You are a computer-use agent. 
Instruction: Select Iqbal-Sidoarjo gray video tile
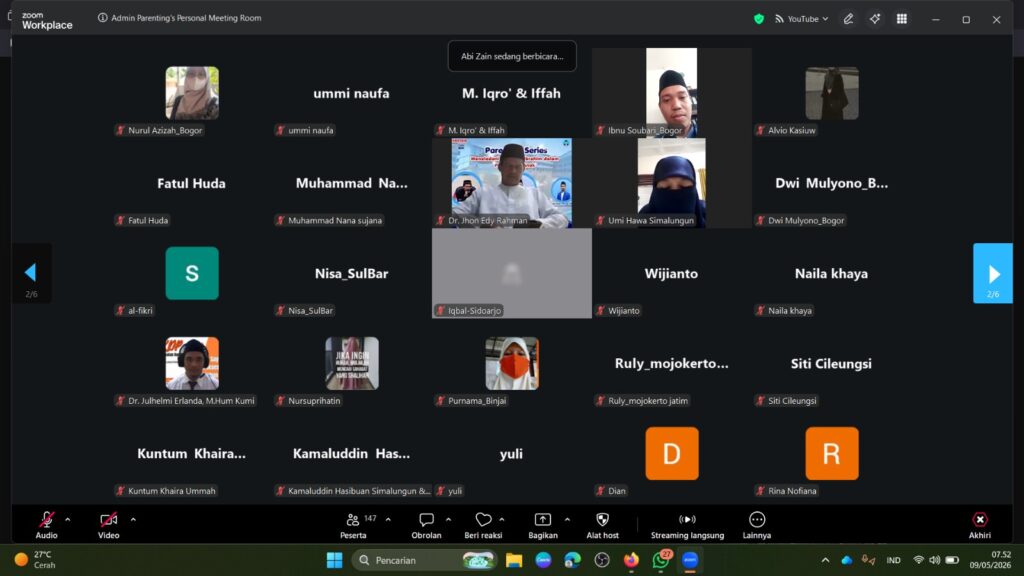pyautogui.click(x=511, y=273)
